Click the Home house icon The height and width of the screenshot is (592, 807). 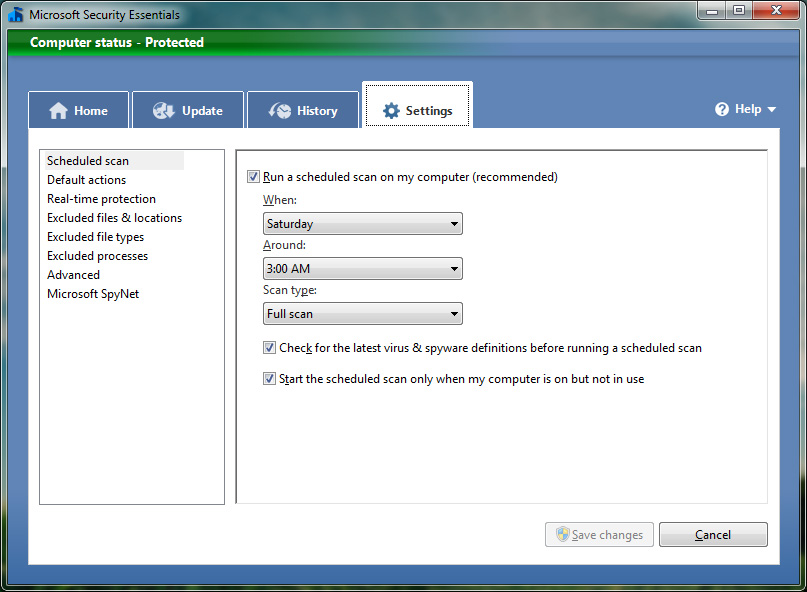[x=58, y=111]
